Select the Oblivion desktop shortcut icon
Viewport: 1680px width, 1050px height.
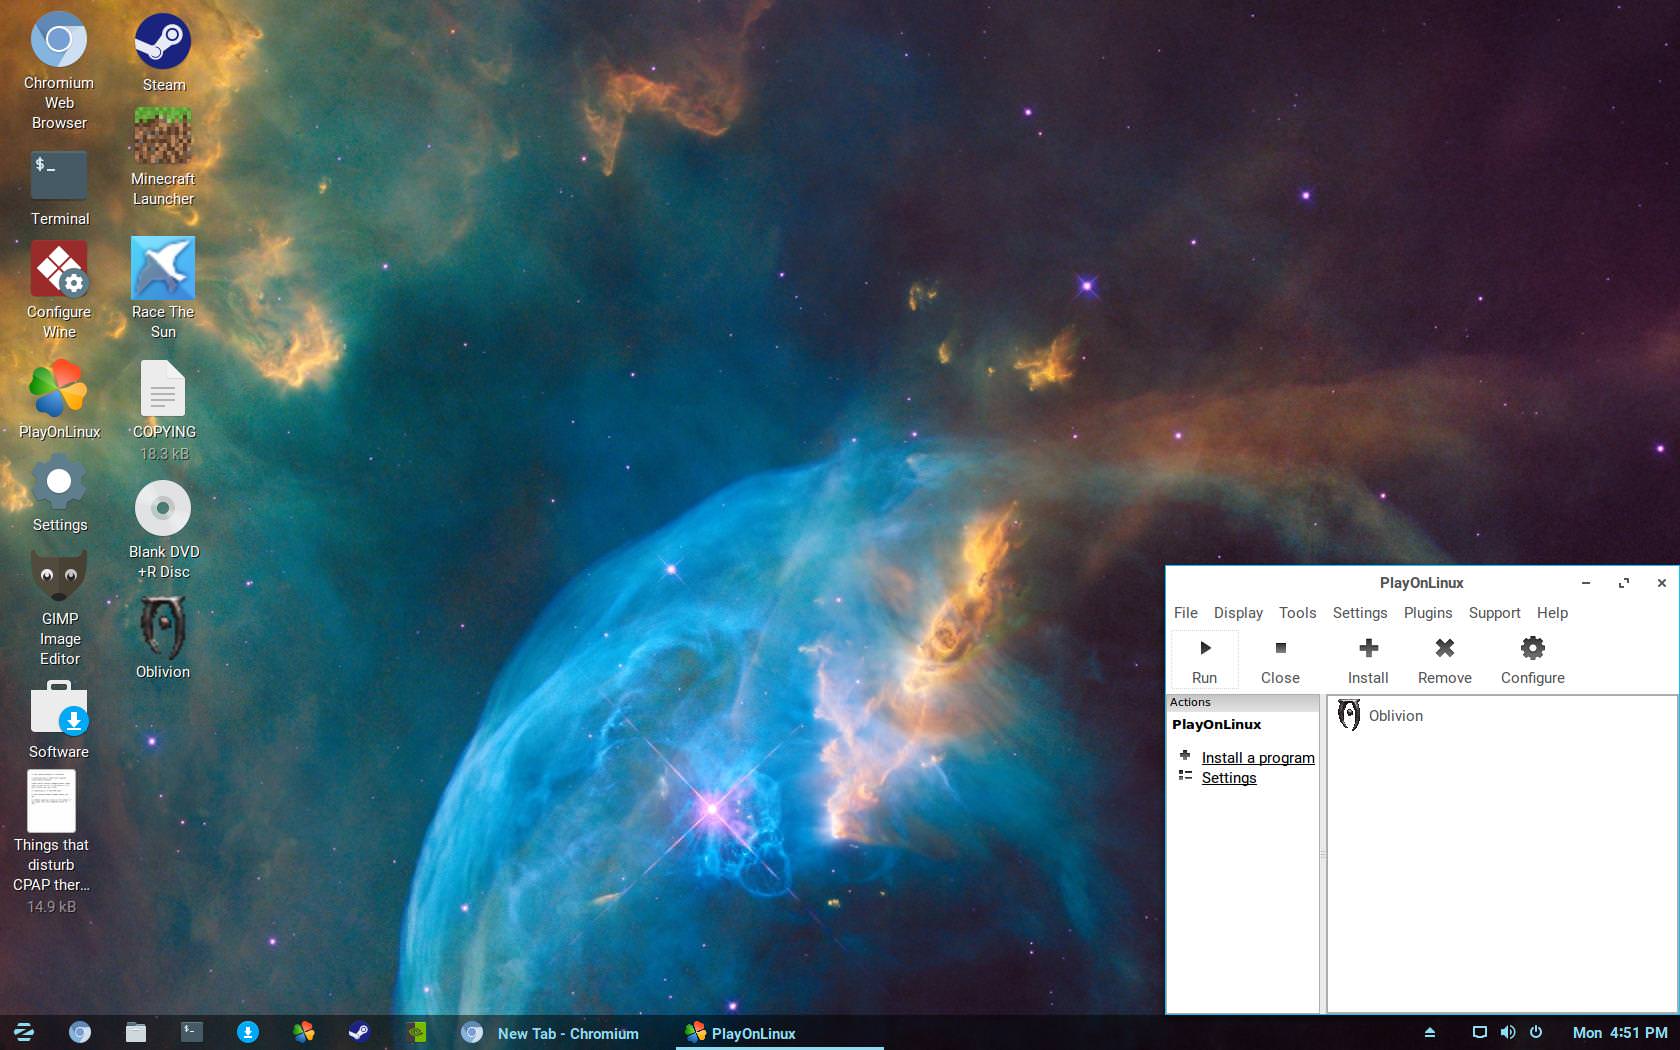163,638
